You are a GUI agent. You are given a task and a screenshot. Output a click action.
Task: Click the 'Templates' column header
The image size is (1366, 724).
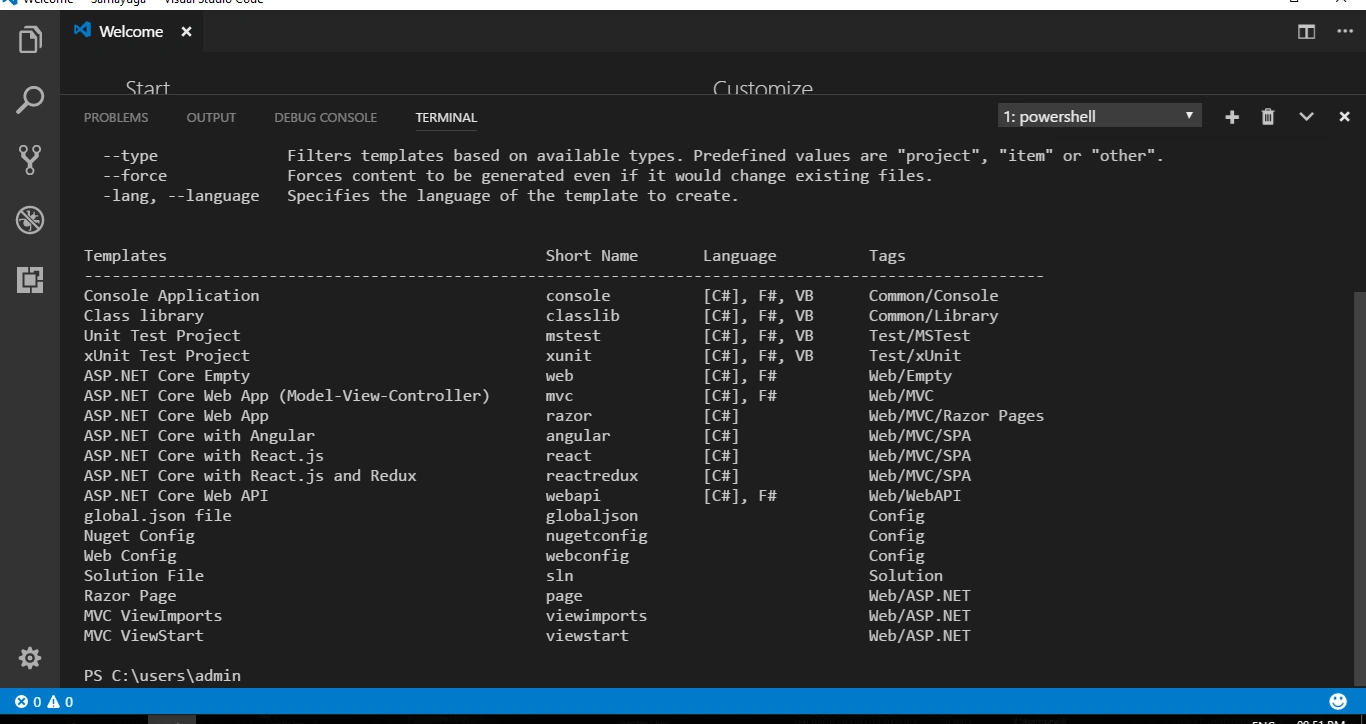125,256
